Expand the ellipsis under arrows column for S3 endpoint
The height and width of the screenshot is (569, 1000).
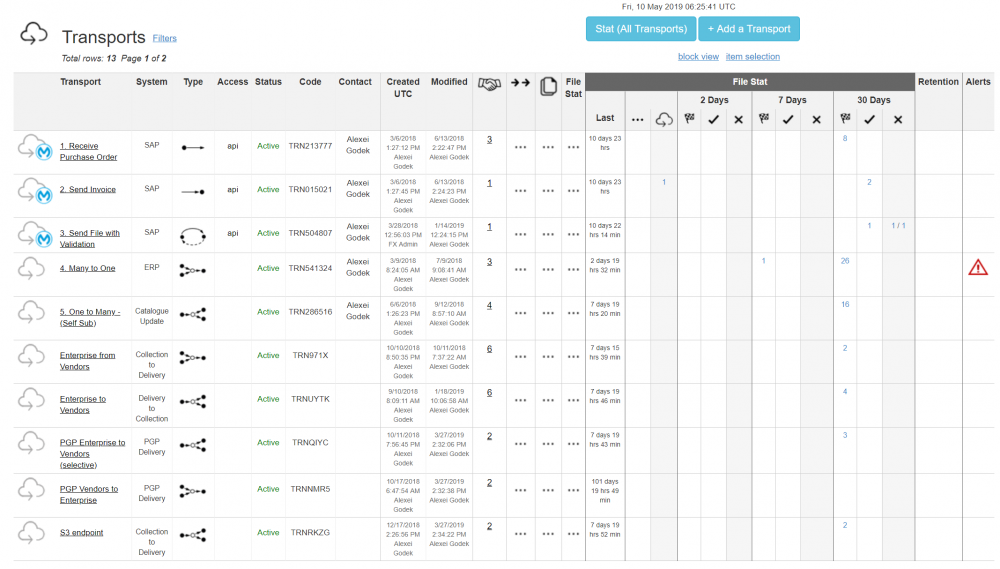click(x=520, y=533)
